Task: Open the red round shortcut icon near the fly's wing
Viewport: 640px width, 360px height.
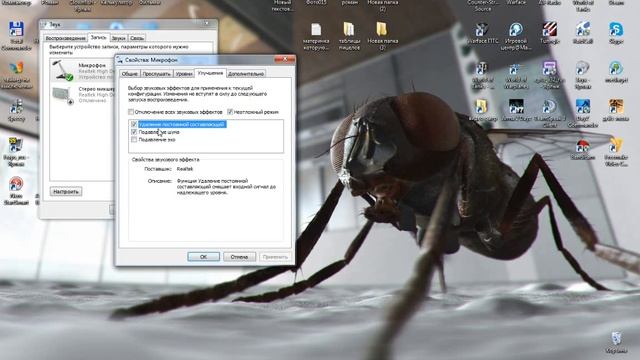Action: pos(582,146)
